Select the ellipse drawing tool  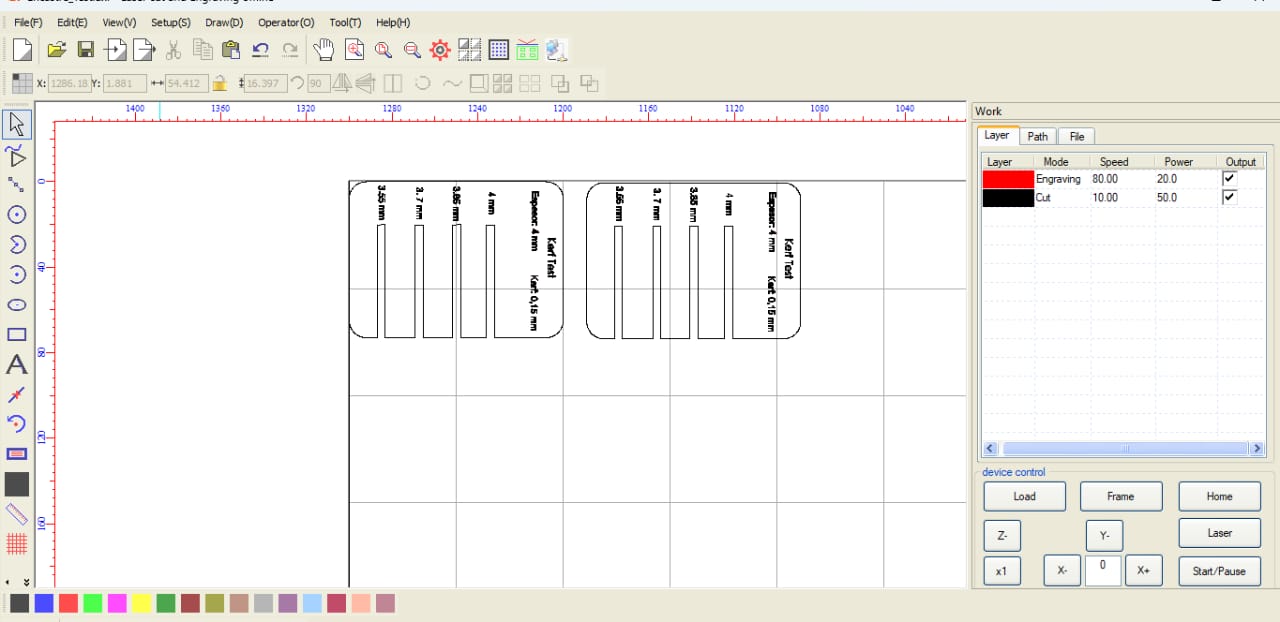[x=17, y=305]
